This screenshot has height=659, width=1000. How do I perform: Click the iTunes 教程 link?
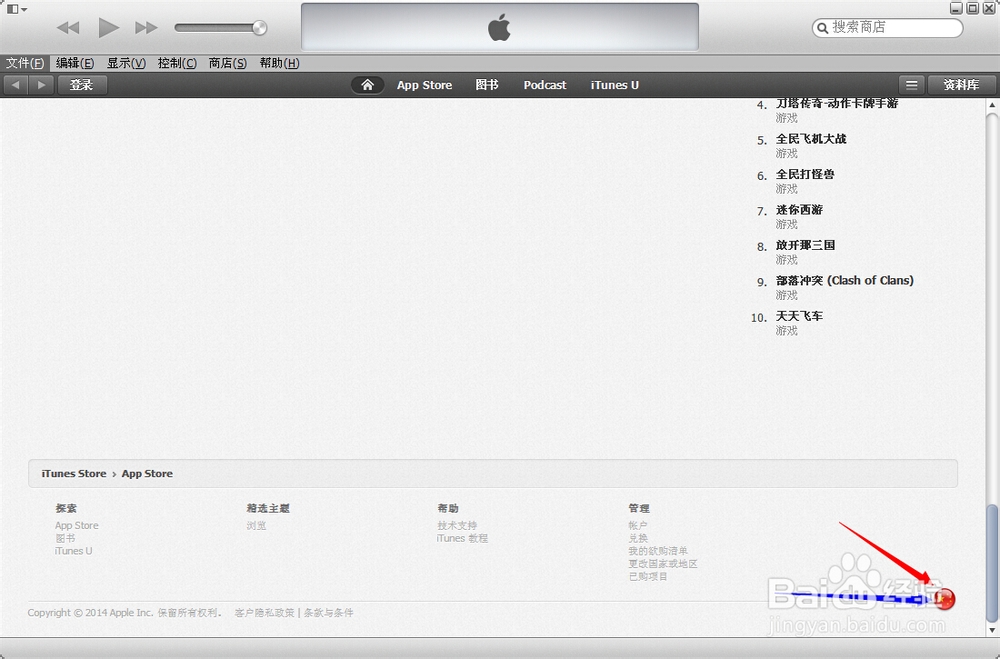pos(462,538)
